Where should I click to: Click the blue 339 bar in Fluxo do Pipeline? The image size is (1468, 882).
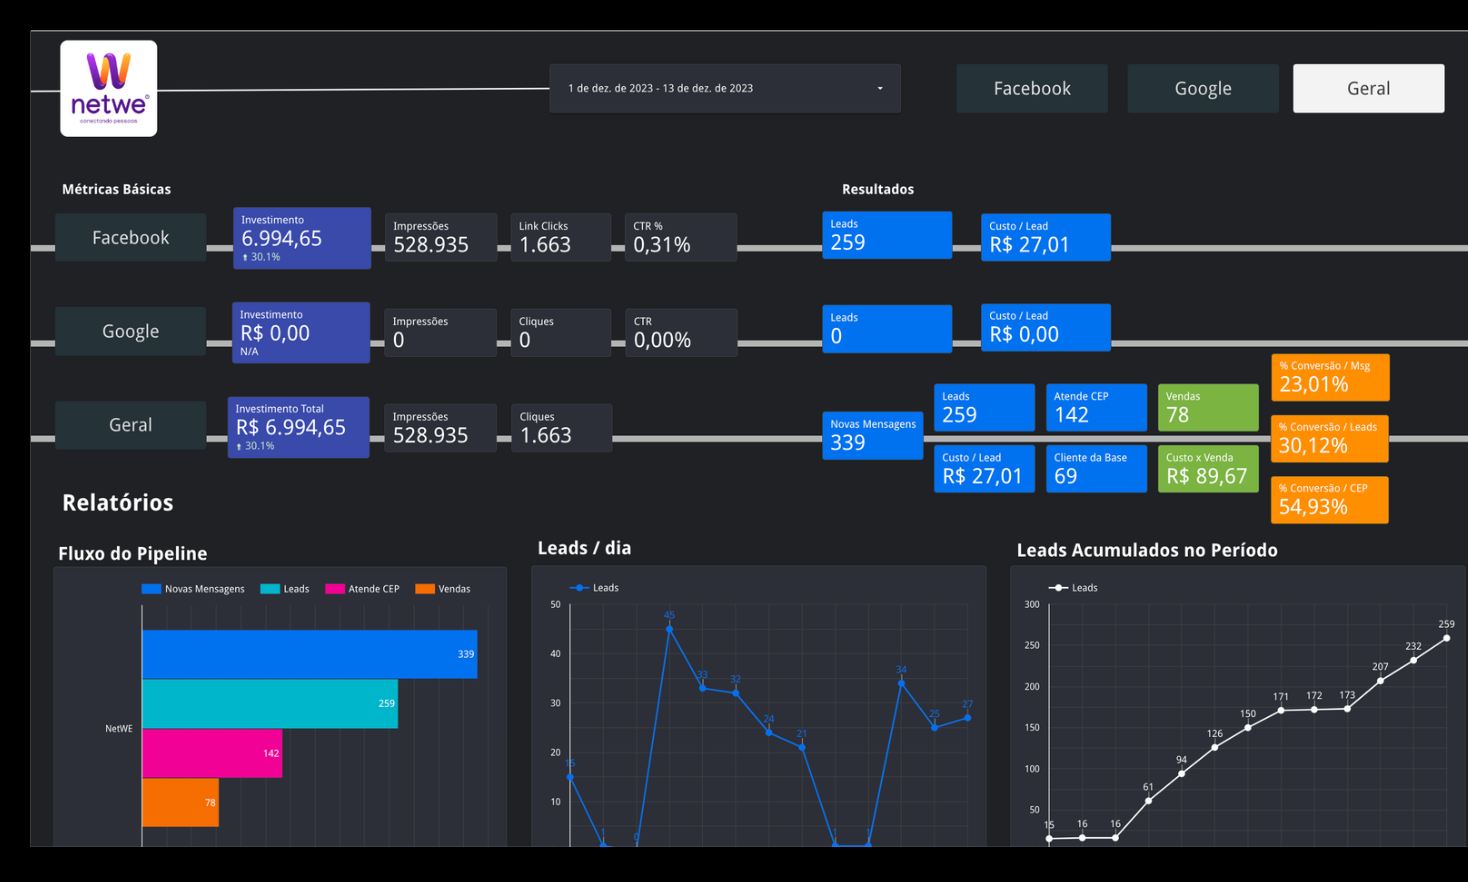(310, 654)
